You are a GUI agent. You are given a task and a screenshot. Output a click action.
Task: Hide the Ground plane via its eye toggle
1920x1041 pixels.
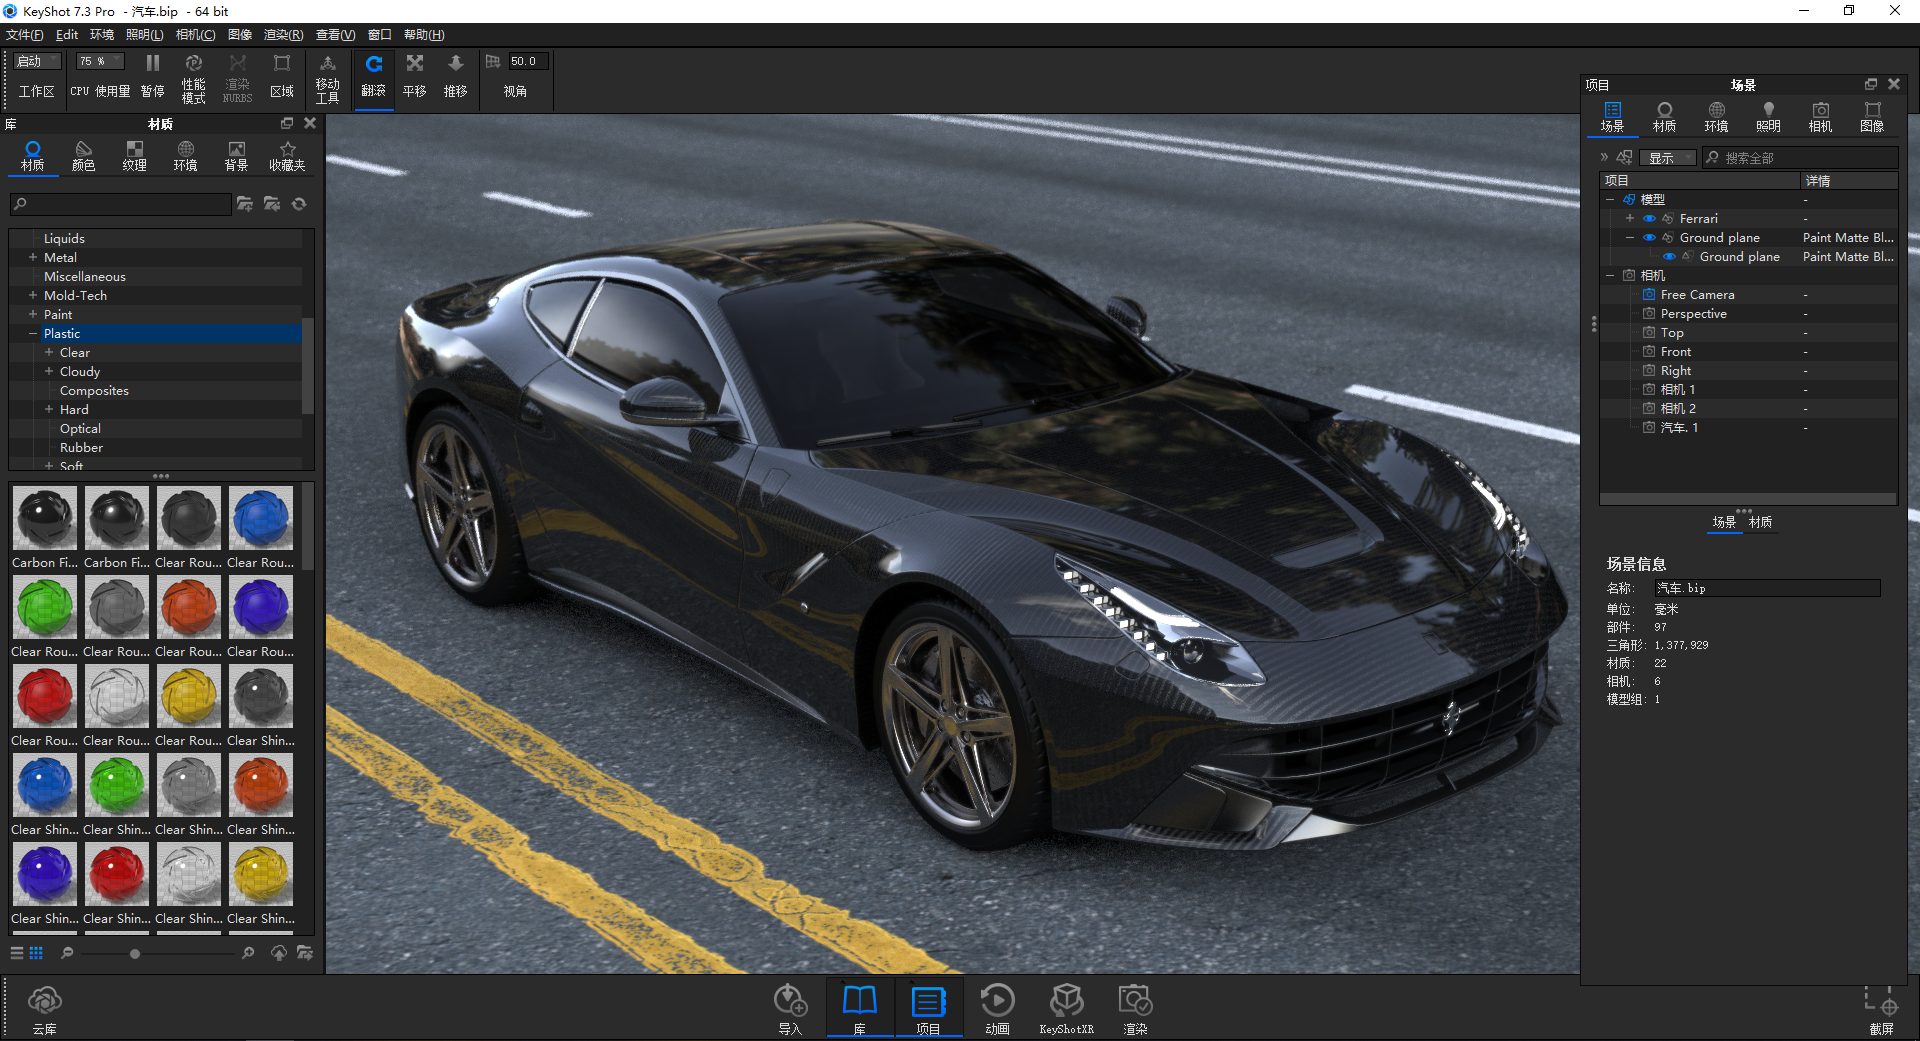(x=1649, y=237)
